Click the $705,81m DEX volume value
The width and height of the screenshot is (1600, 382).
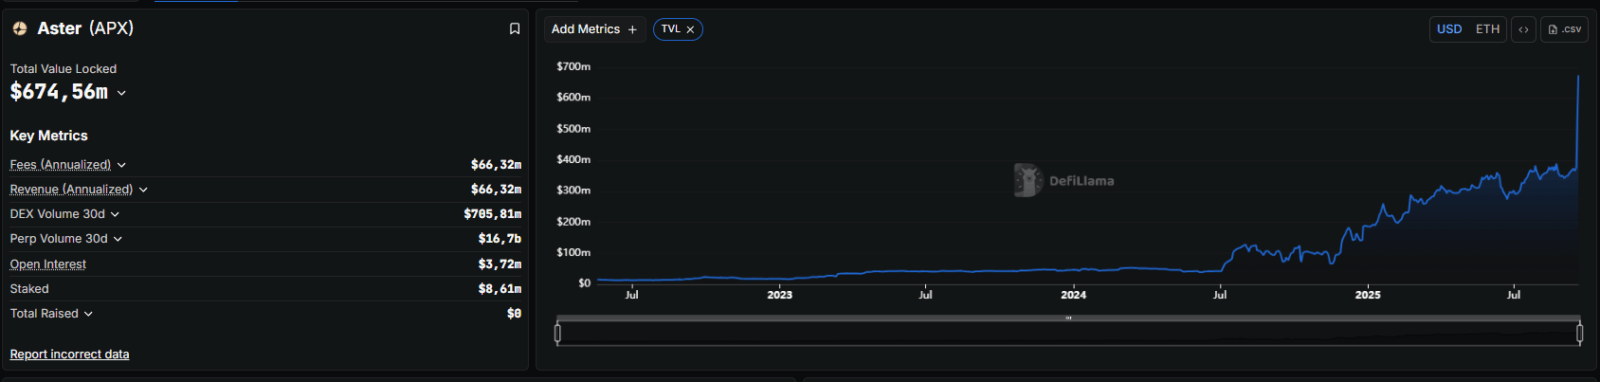tap(492, 214)
